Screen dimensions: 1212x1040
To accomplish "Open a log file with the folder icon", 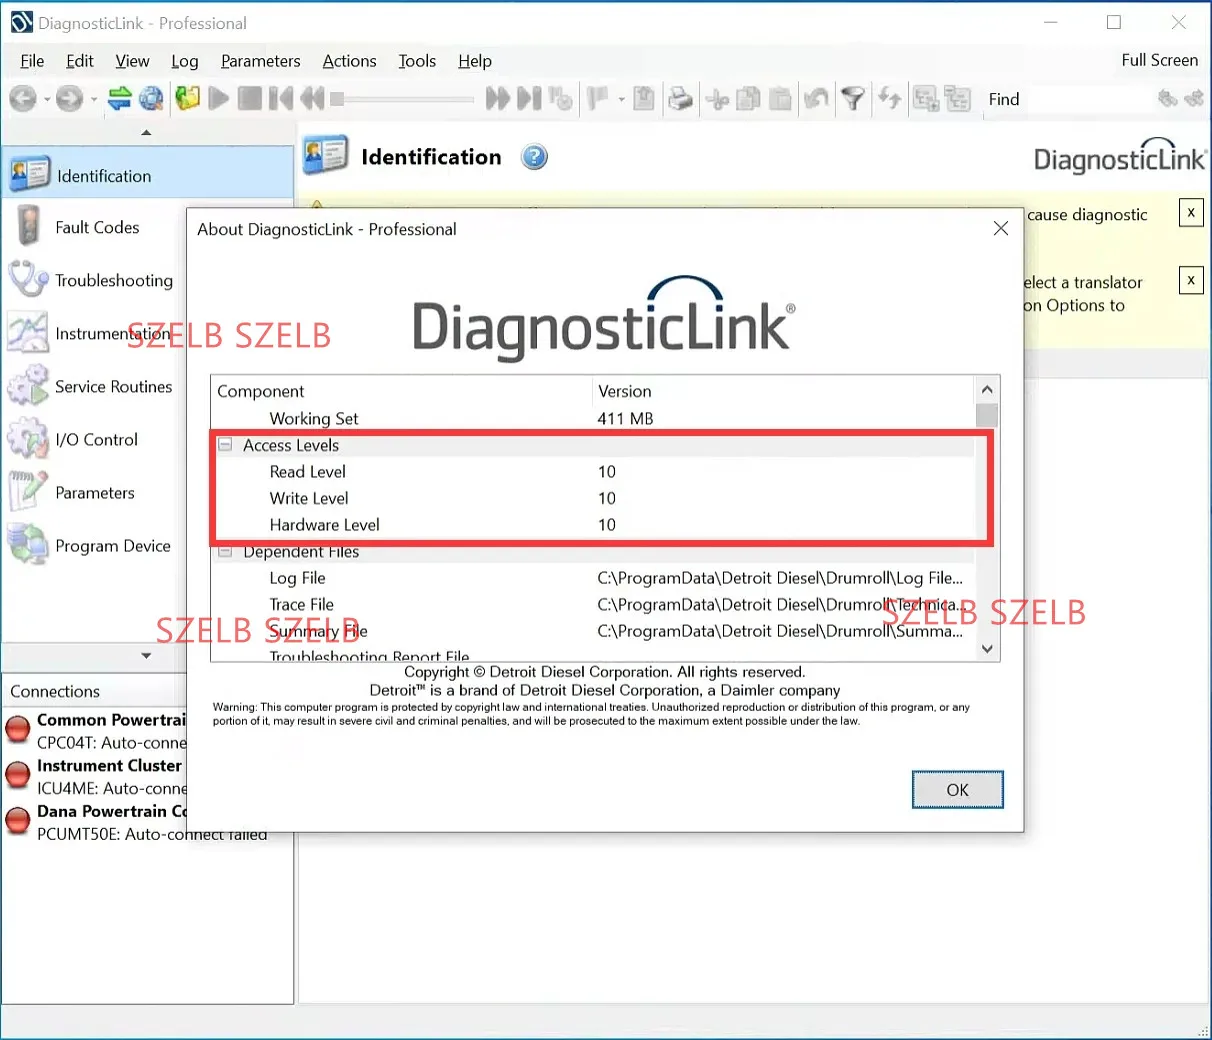I will 187,98.
